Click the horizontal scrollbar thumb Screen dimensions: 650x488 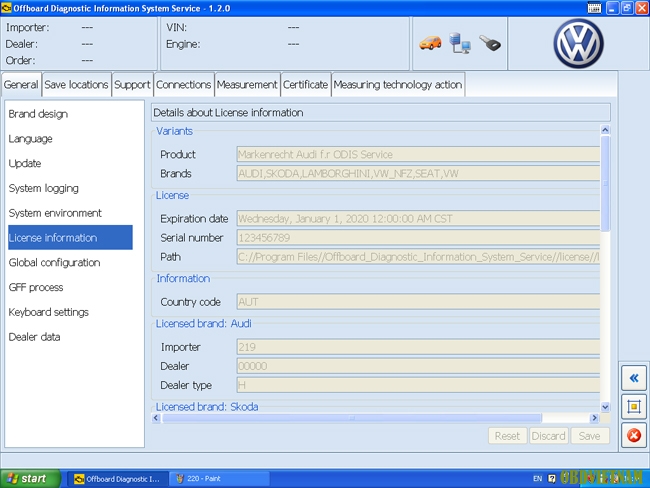pos(352,418)
